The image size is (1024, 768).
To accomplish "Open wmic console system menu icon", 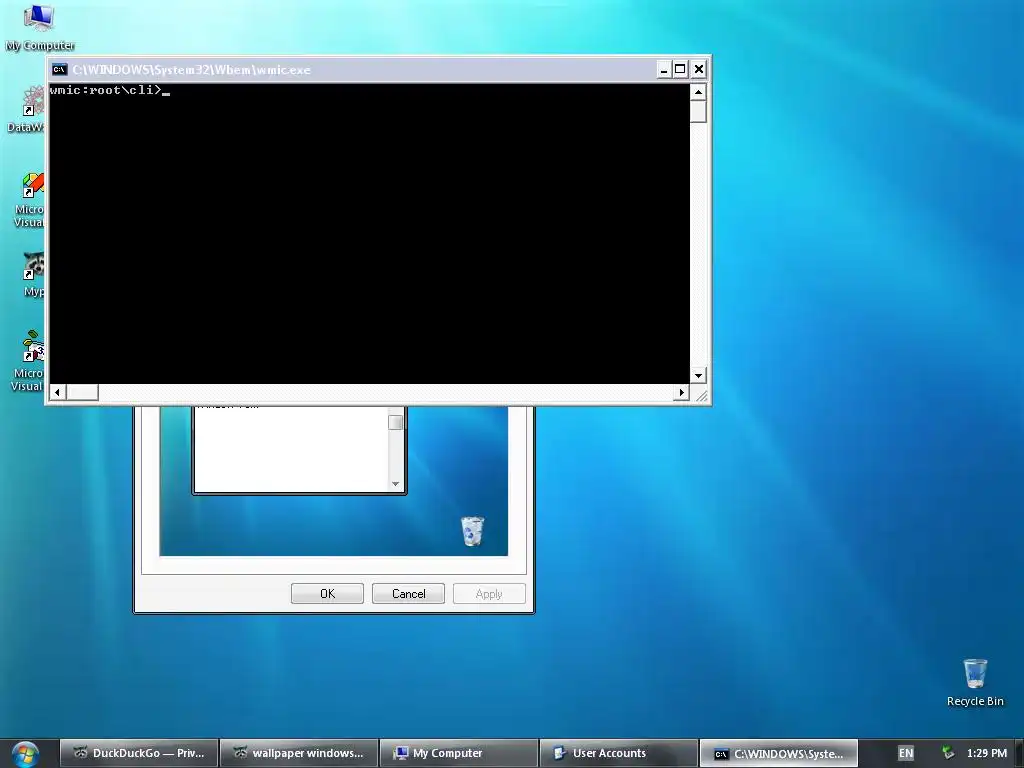I will 59,69.
